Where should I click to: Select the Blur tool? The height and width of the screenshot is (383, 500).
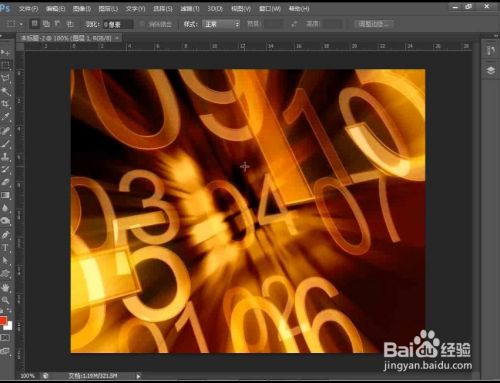[5, 208]
